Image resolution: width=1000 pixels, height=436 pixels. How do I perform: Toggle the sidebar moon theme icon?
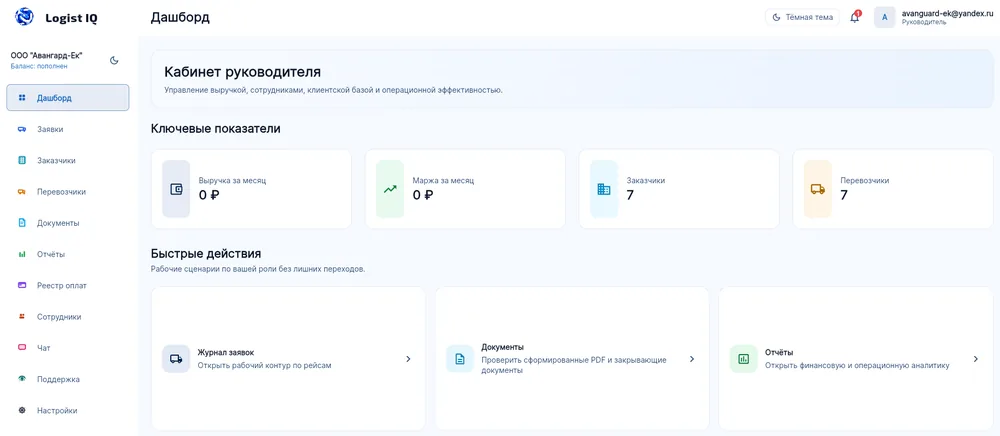point(114,61)
